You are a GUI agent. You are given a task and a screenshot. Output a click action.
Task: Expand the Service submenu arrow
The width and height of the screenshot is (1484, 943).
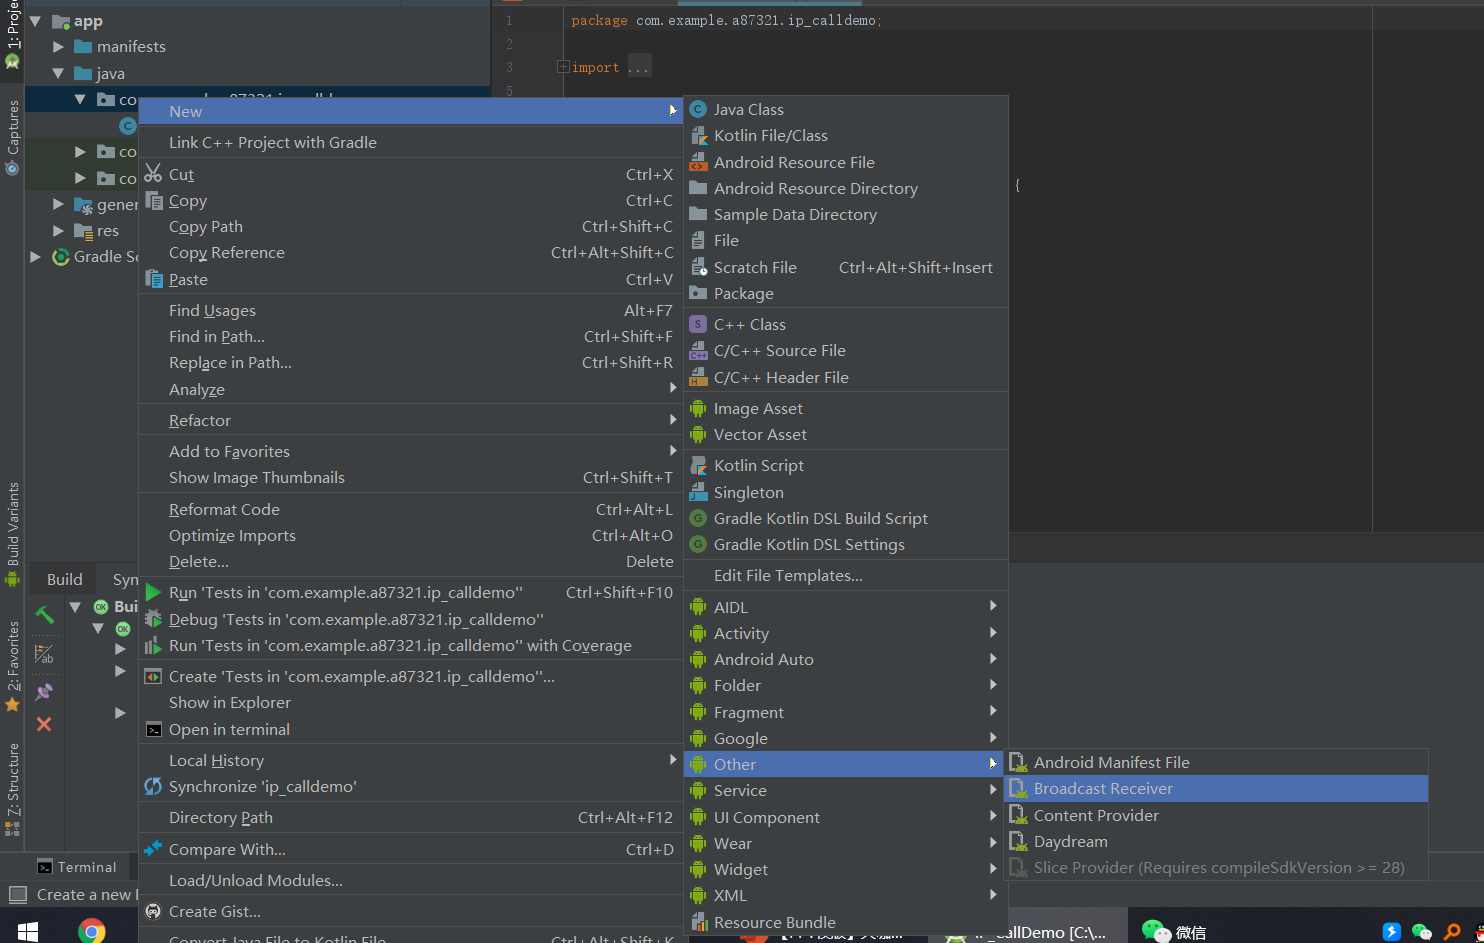point(992,789)
